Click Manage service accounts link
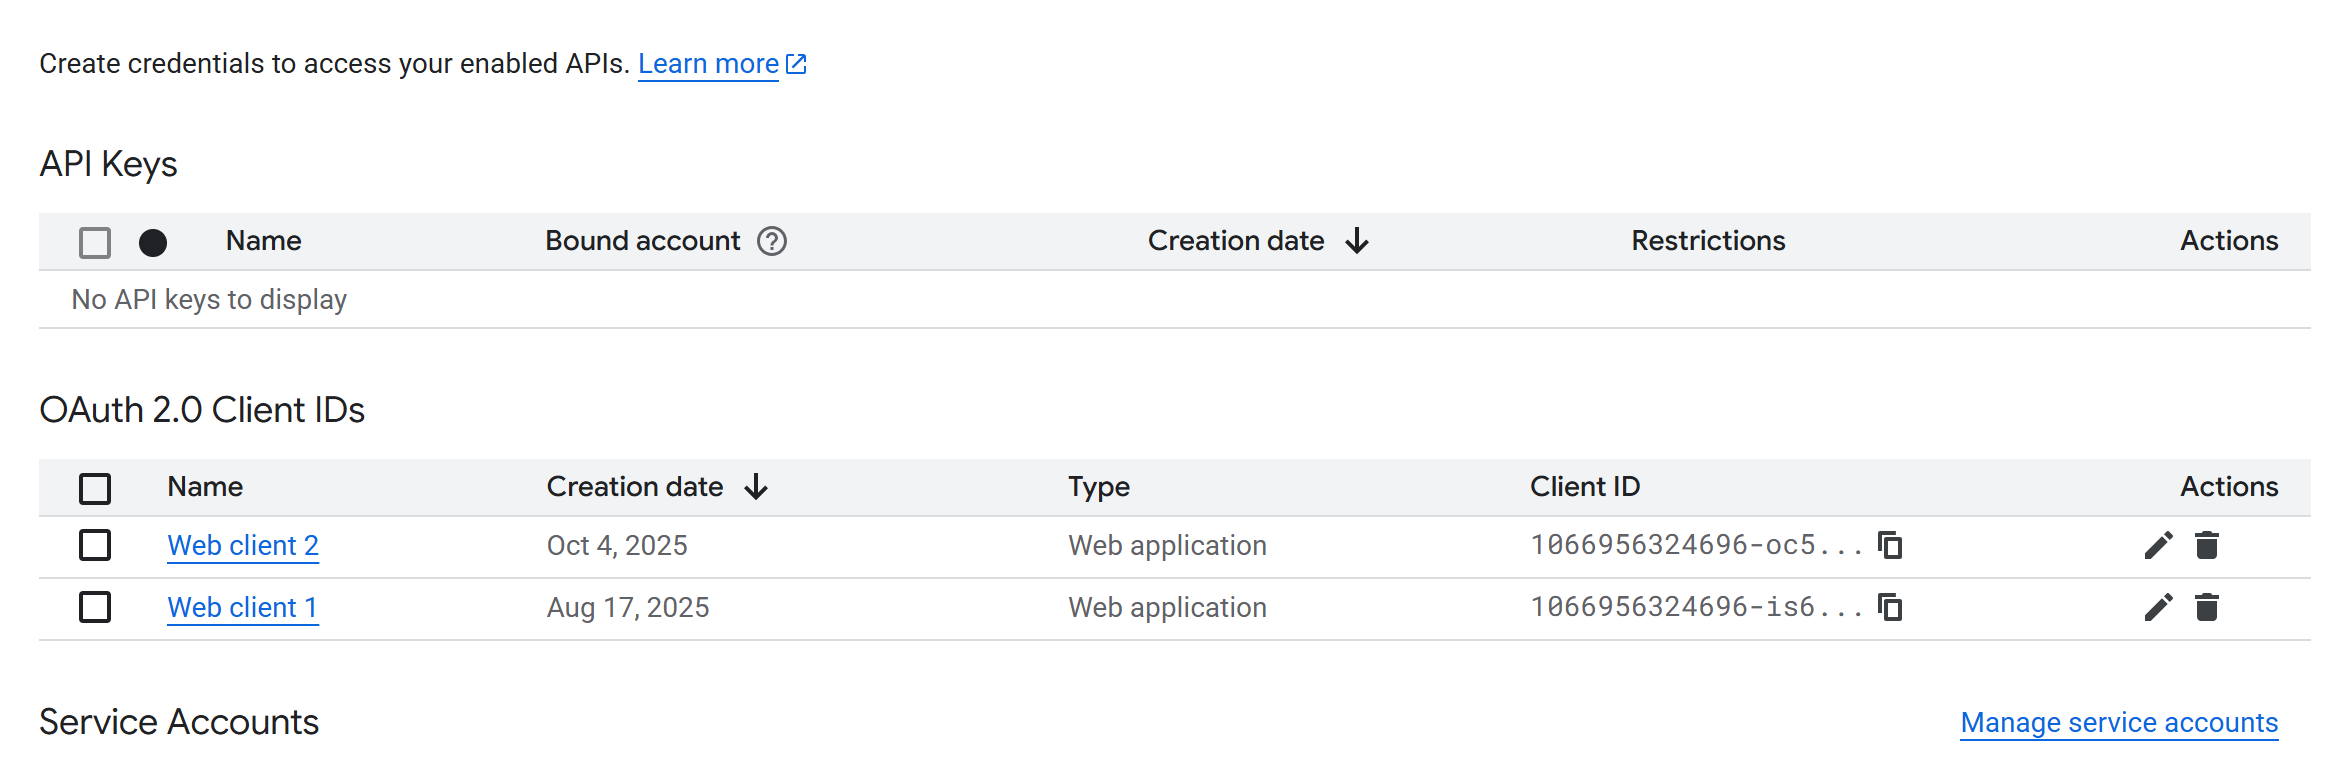 (2119, 722)
